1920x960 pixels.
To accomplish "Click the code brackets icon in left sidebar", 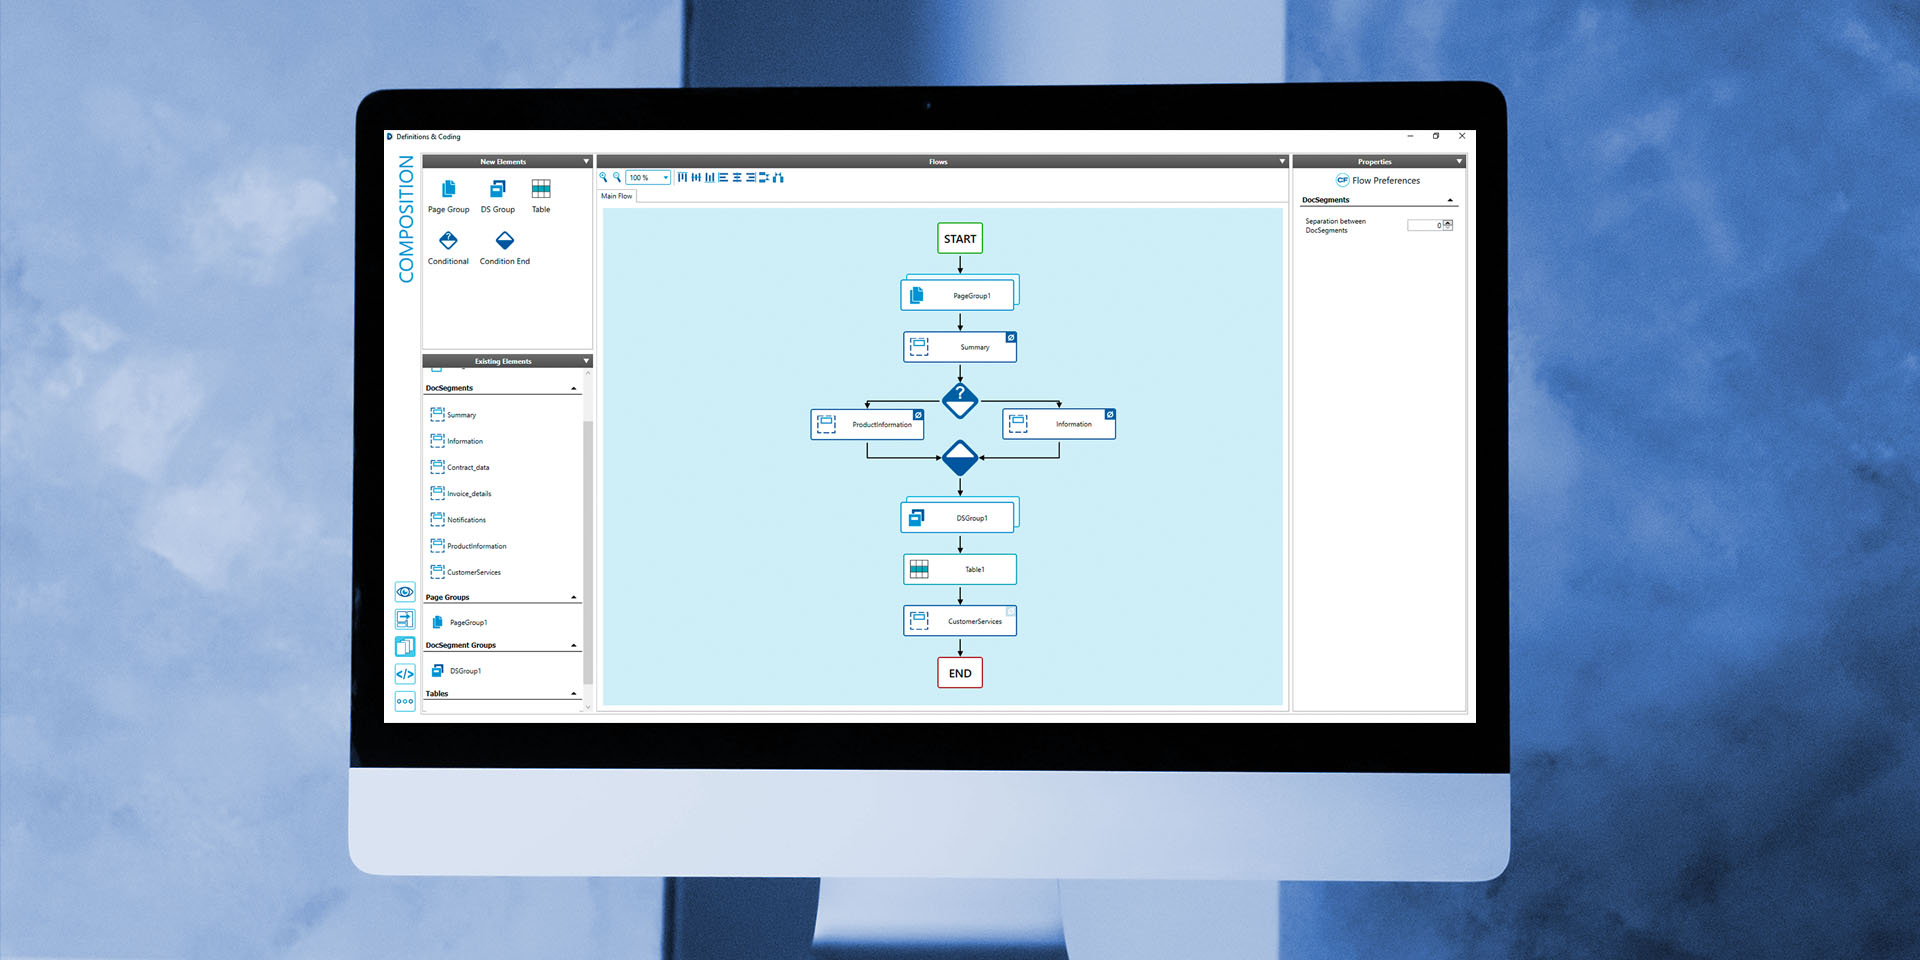I will click(x=405, y=674).
